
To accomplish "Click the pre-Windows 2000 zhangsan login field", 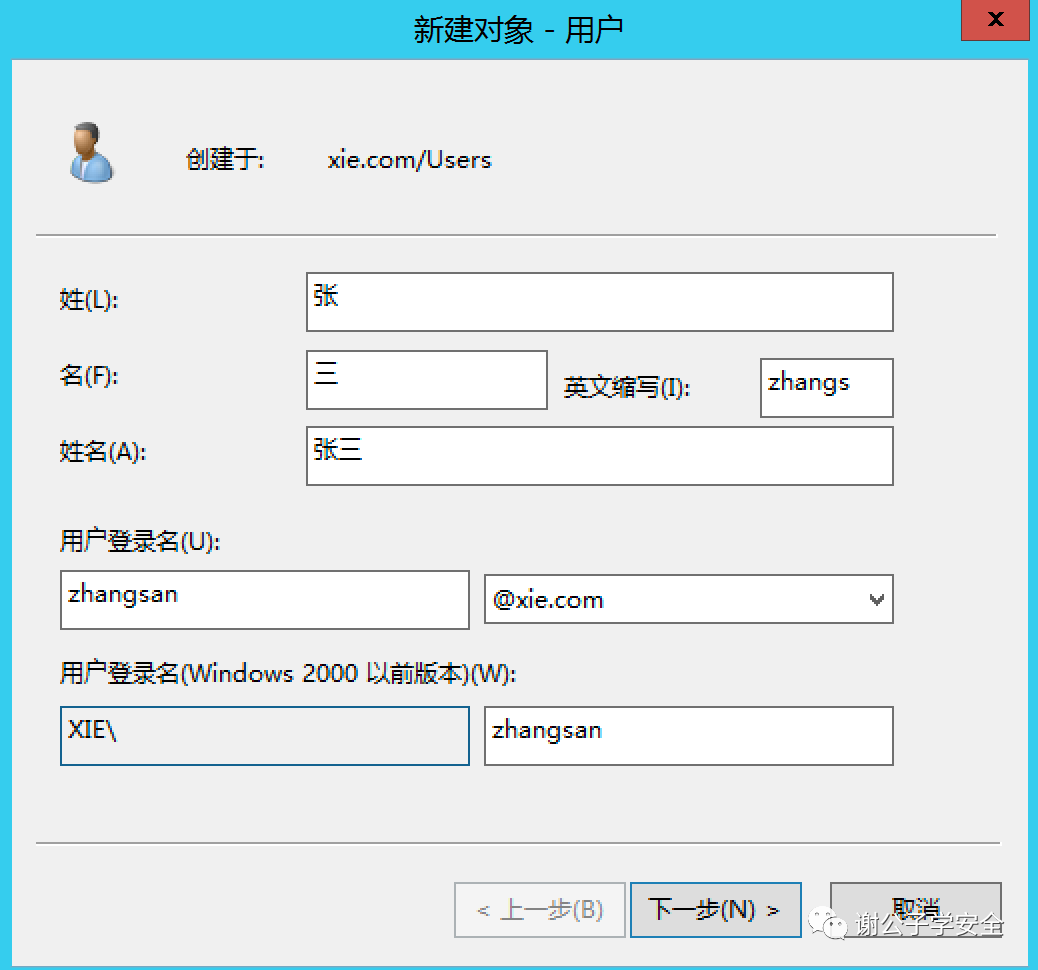I will coord(688,736).
